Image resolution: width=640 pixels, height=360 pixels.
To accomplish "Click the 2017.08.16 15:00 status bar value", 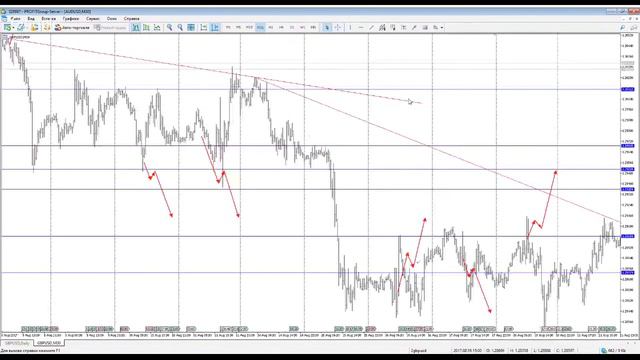I will pyautogui.click(x=467, y=350).
